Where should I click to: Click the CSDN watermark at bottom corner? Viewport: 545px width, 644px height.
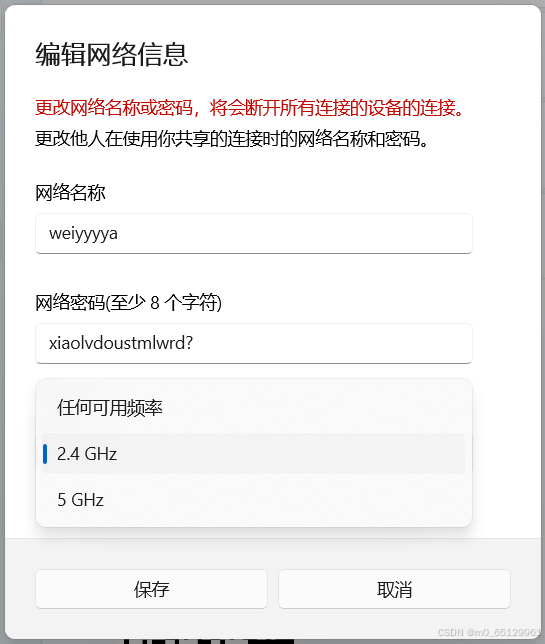click(489, 632)
